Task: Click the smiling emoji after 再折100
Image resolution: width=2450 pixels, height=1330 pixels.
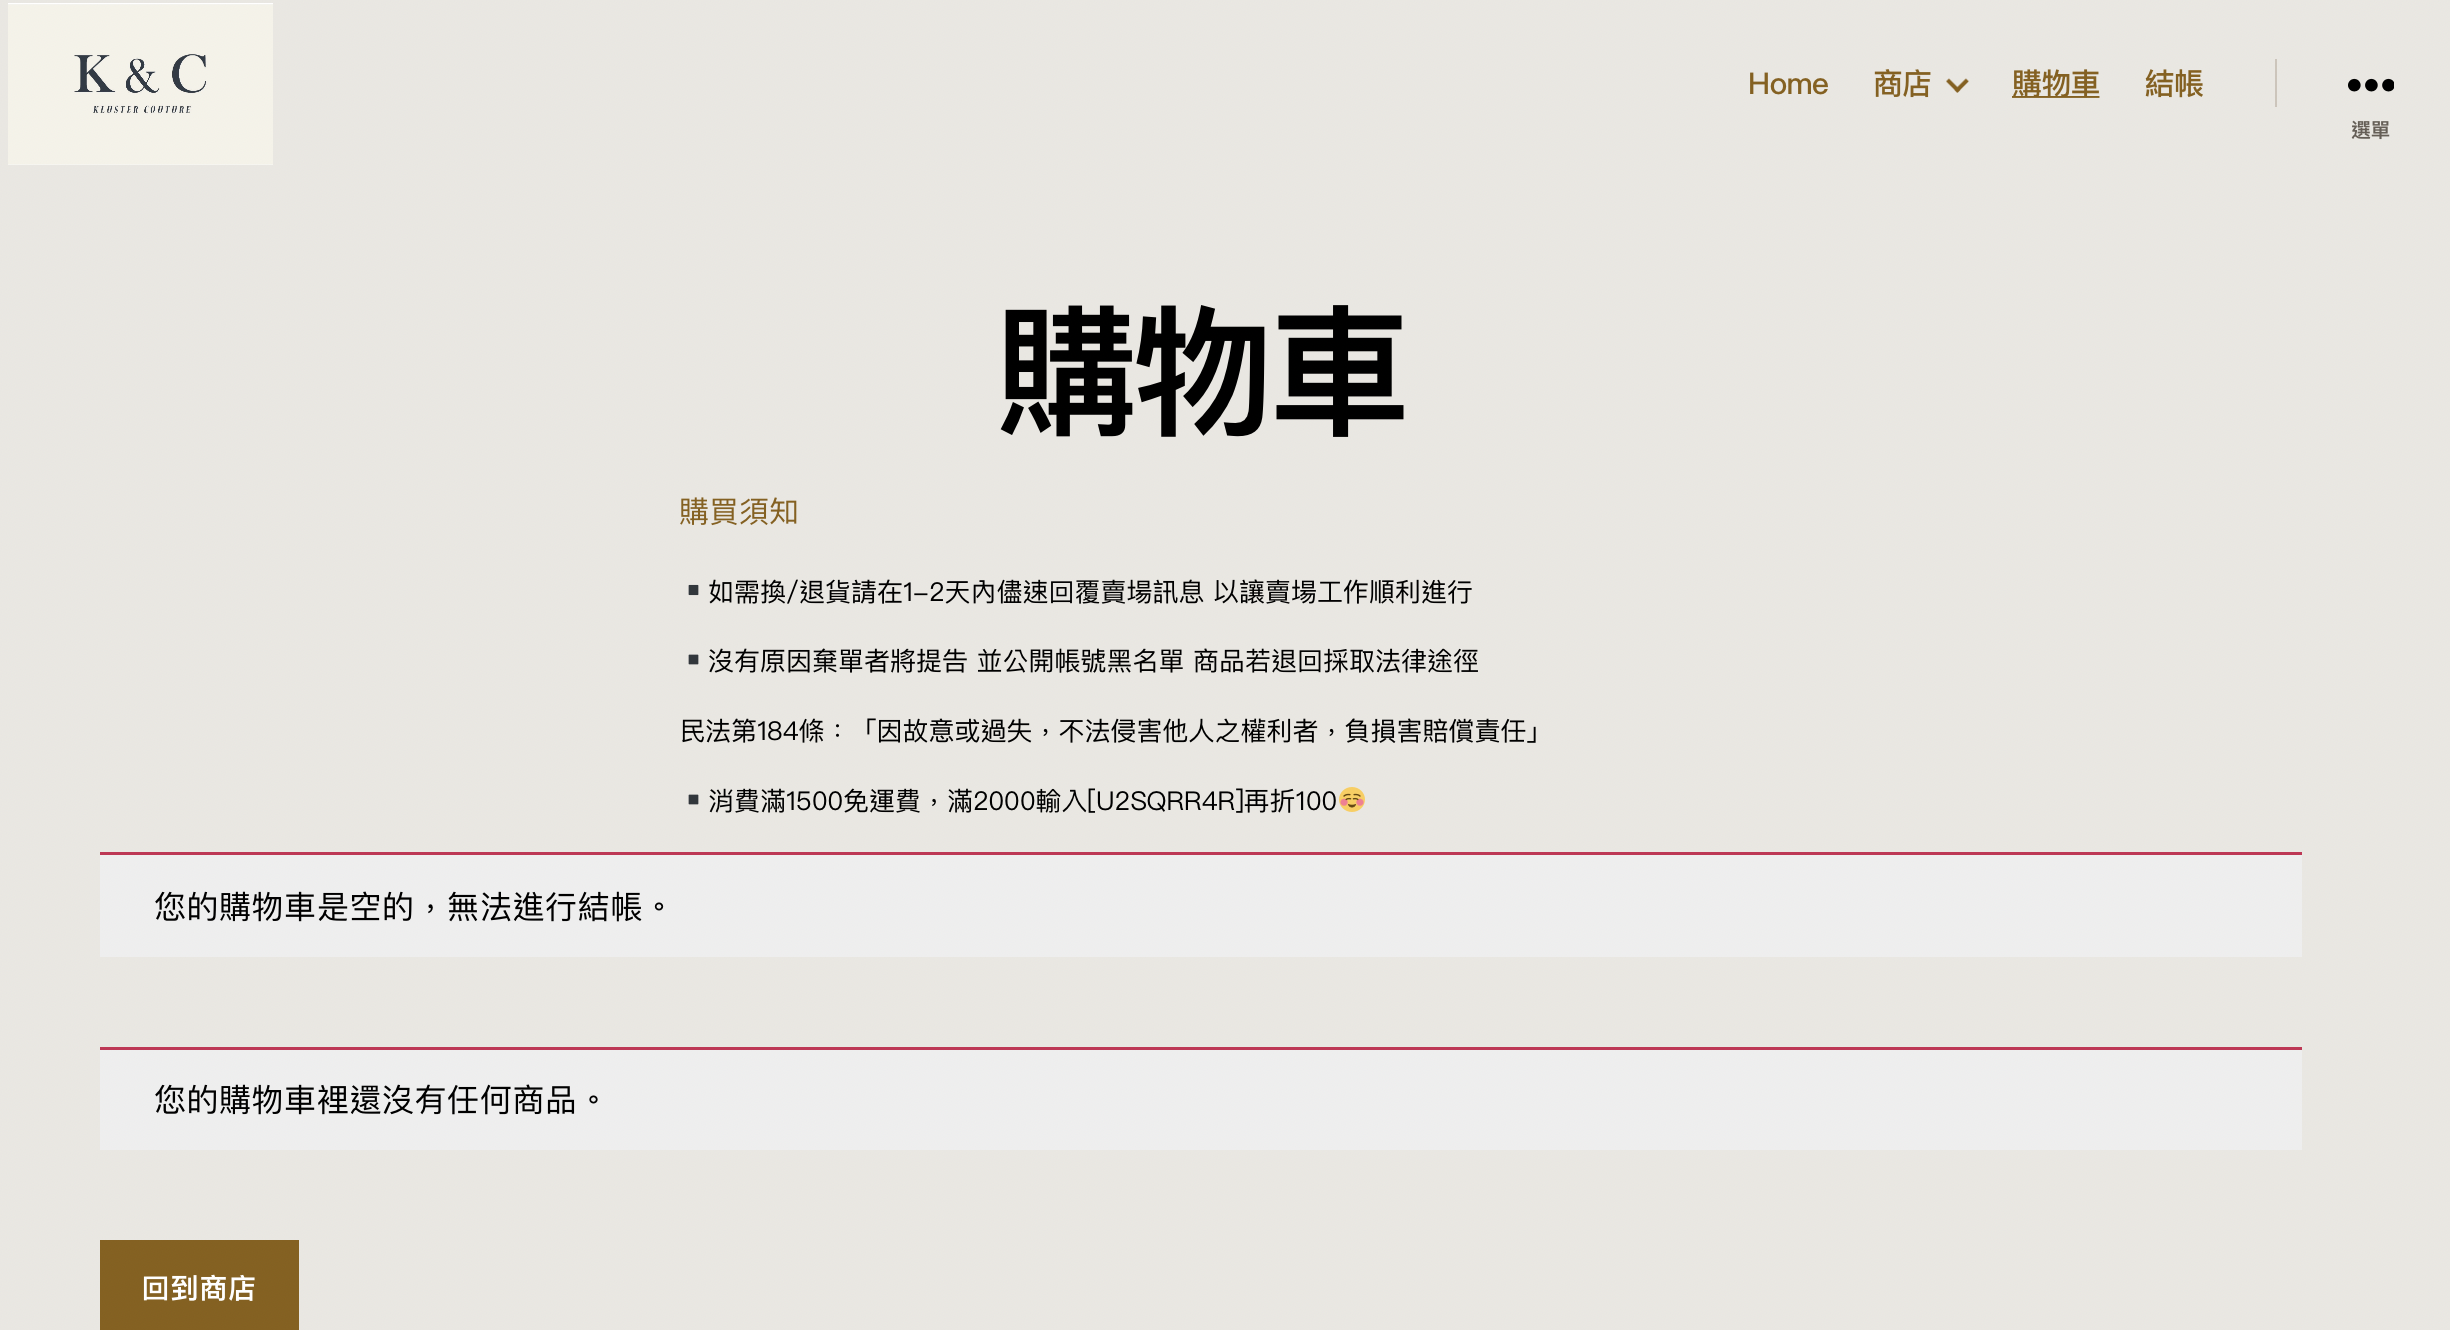Action: tap(1352, 800)
